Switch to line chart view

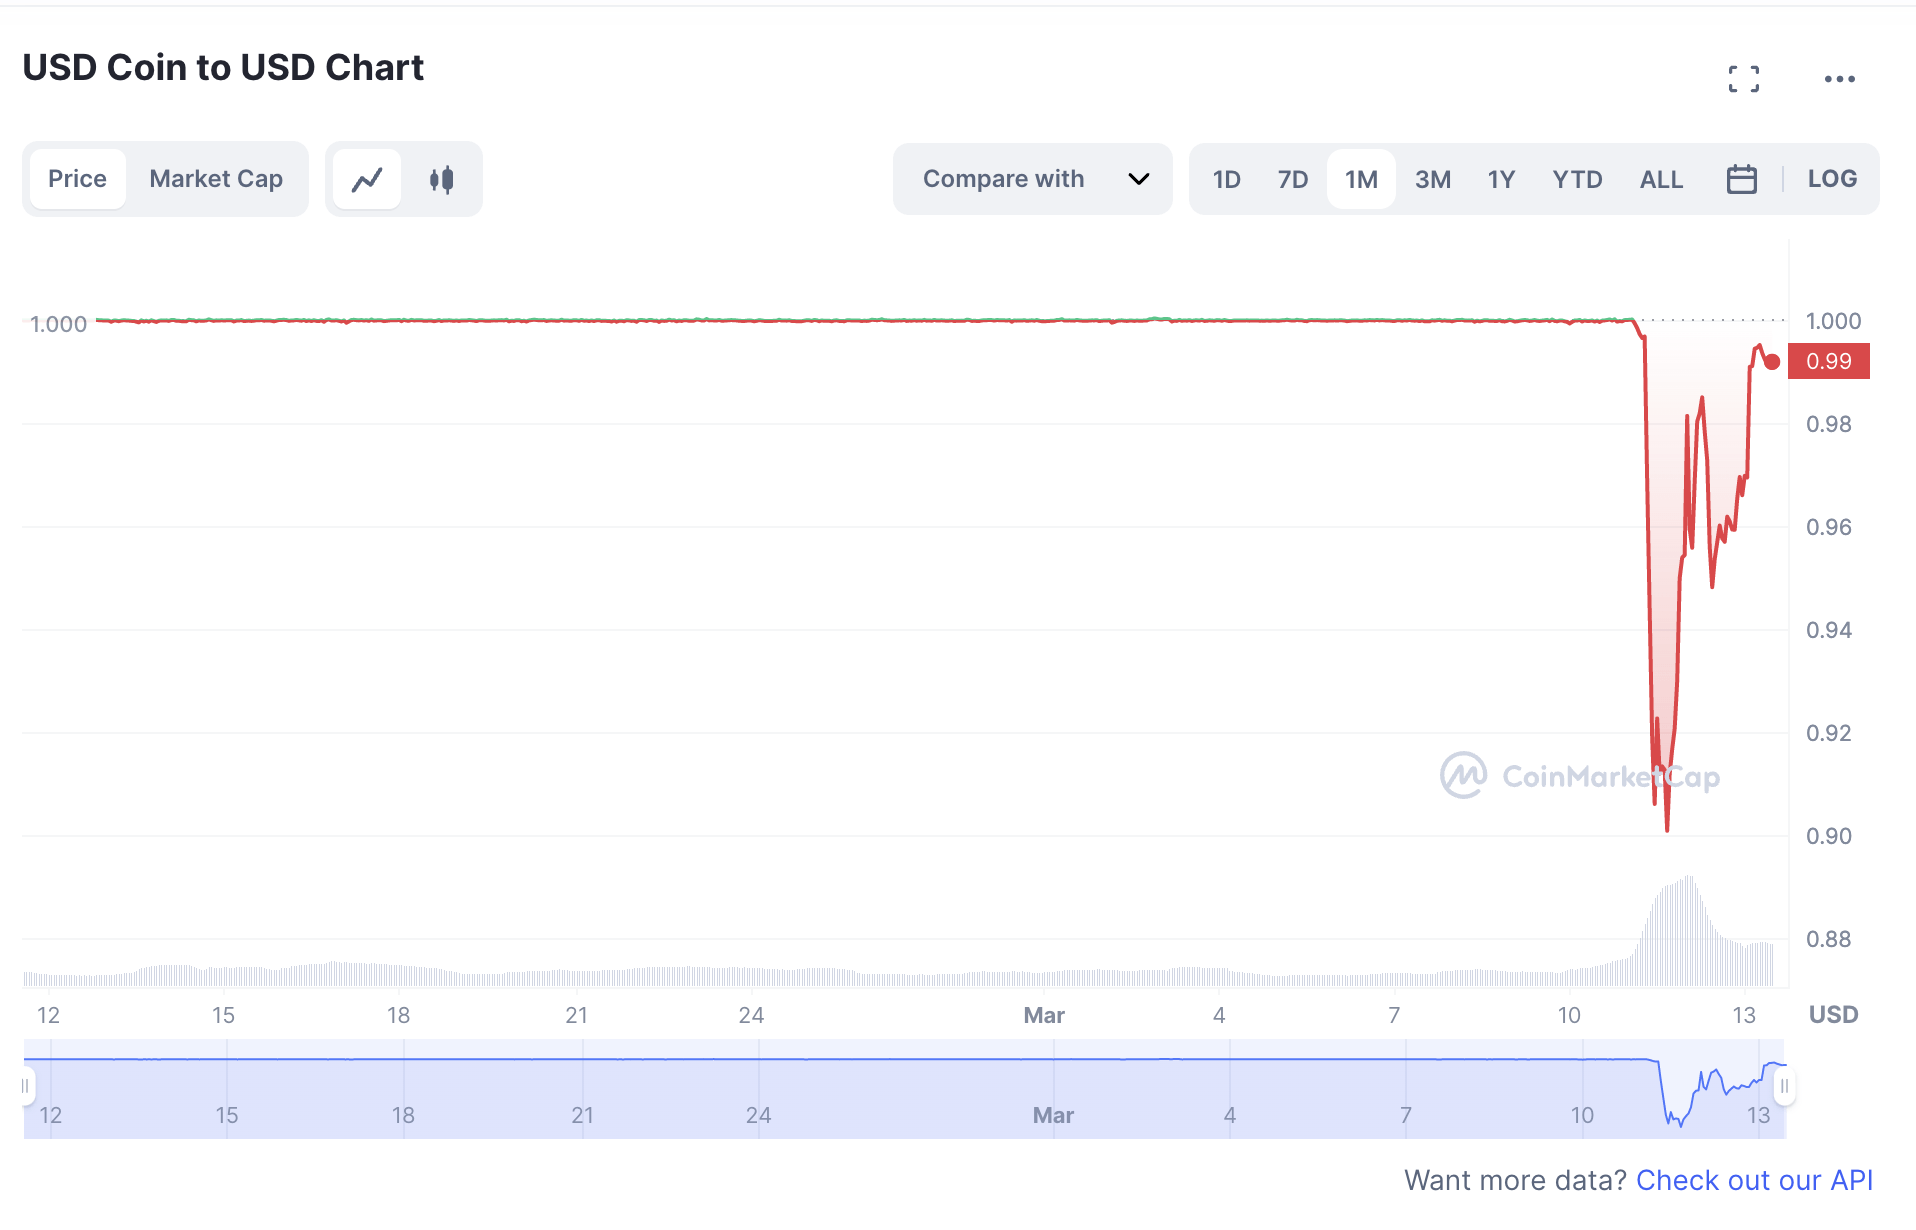(367, 179)
